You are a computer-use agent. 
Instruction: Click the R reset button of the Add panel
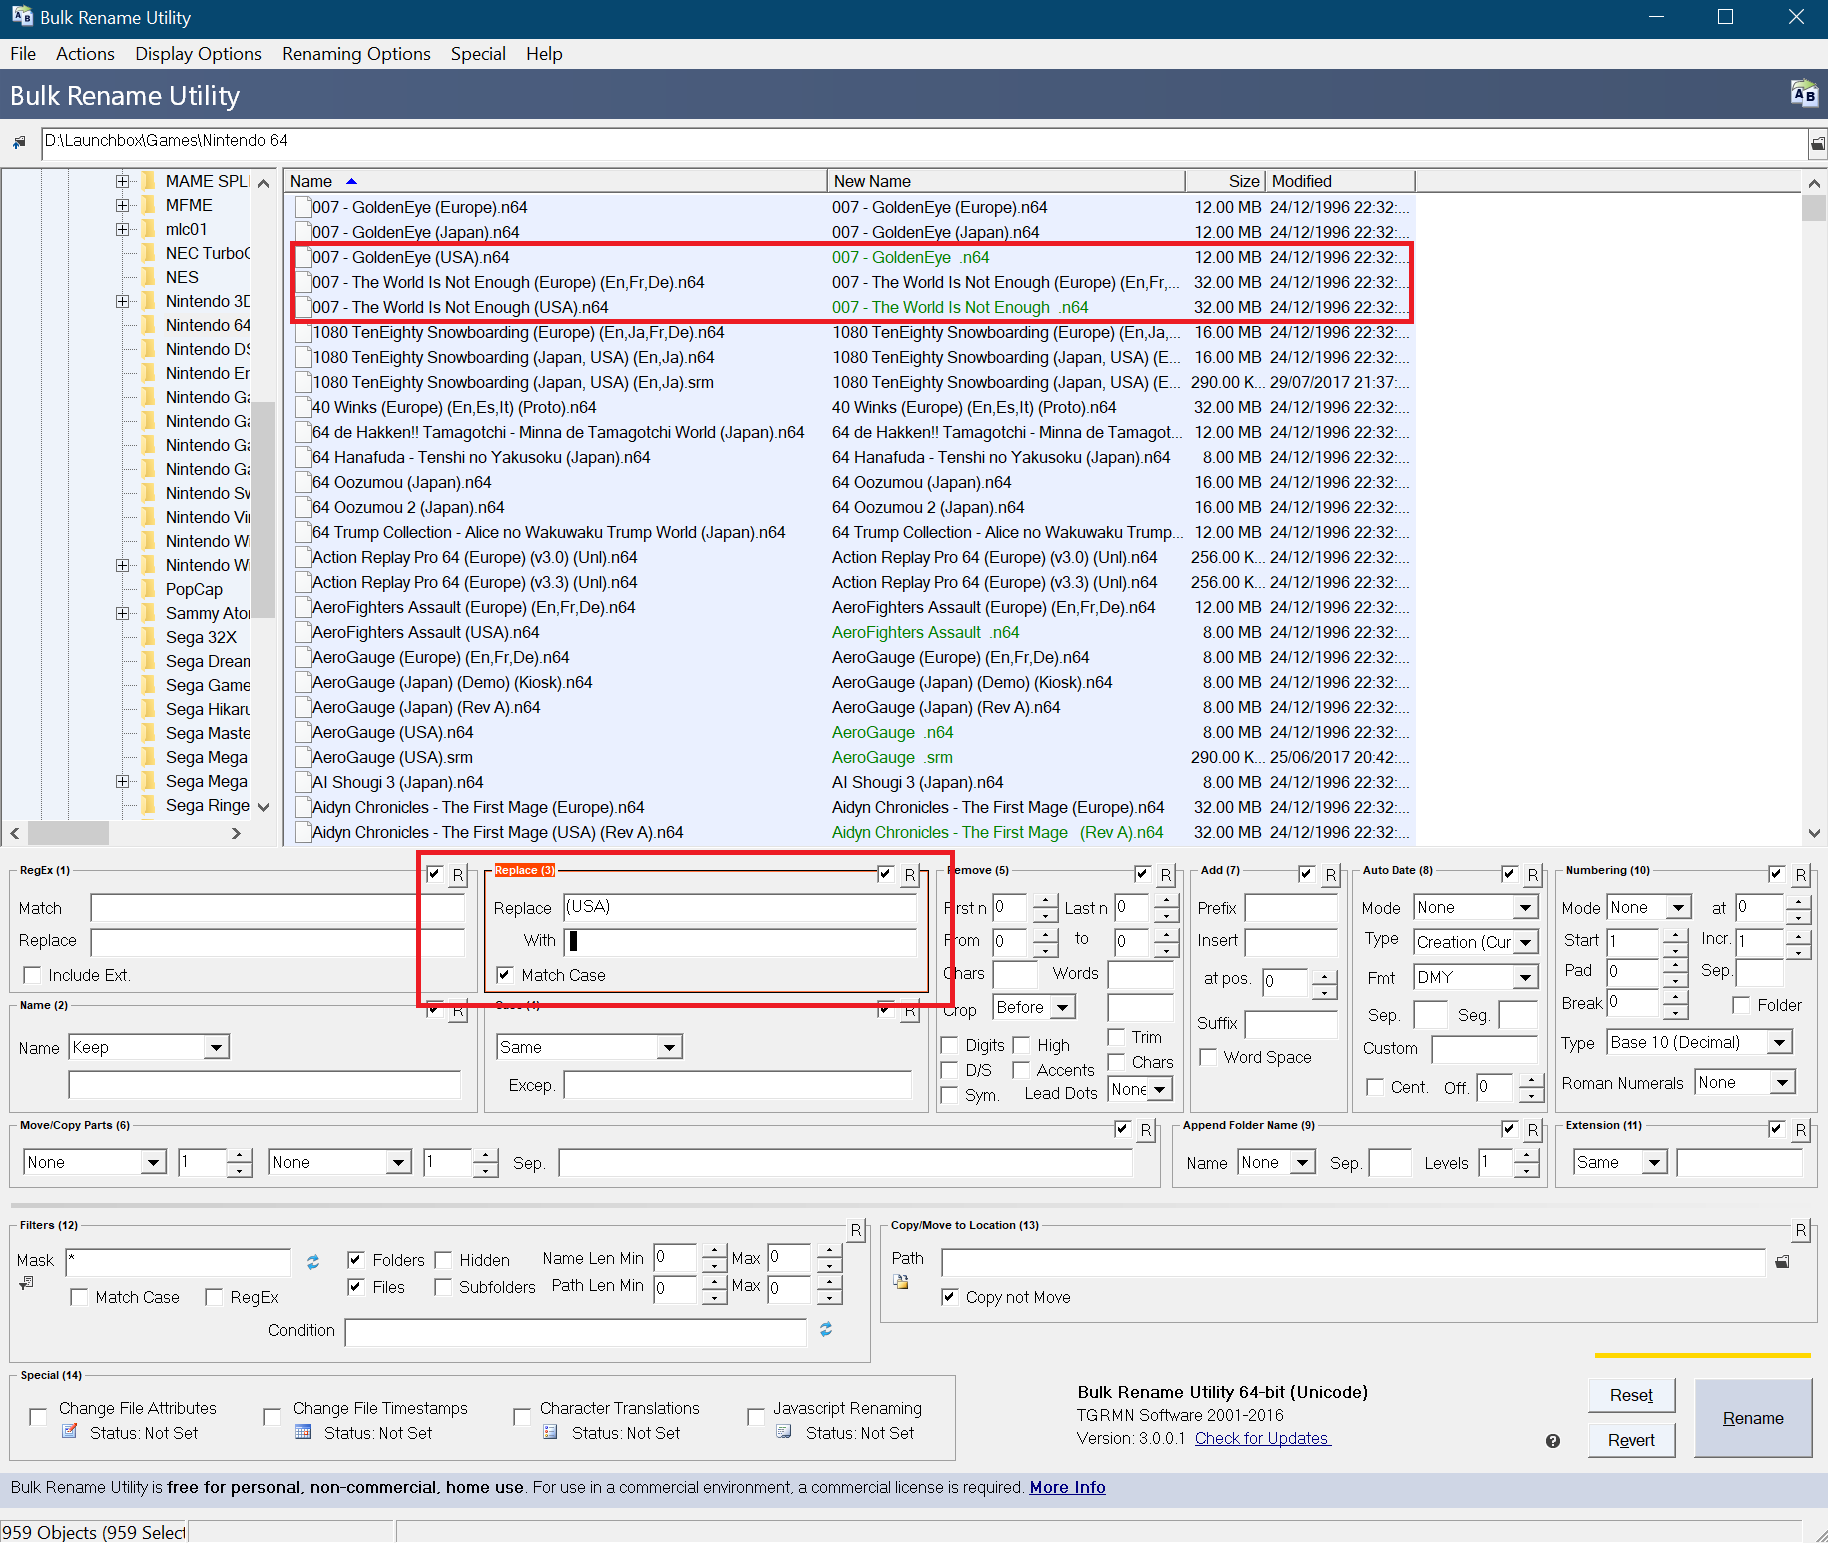[1330, 875]
